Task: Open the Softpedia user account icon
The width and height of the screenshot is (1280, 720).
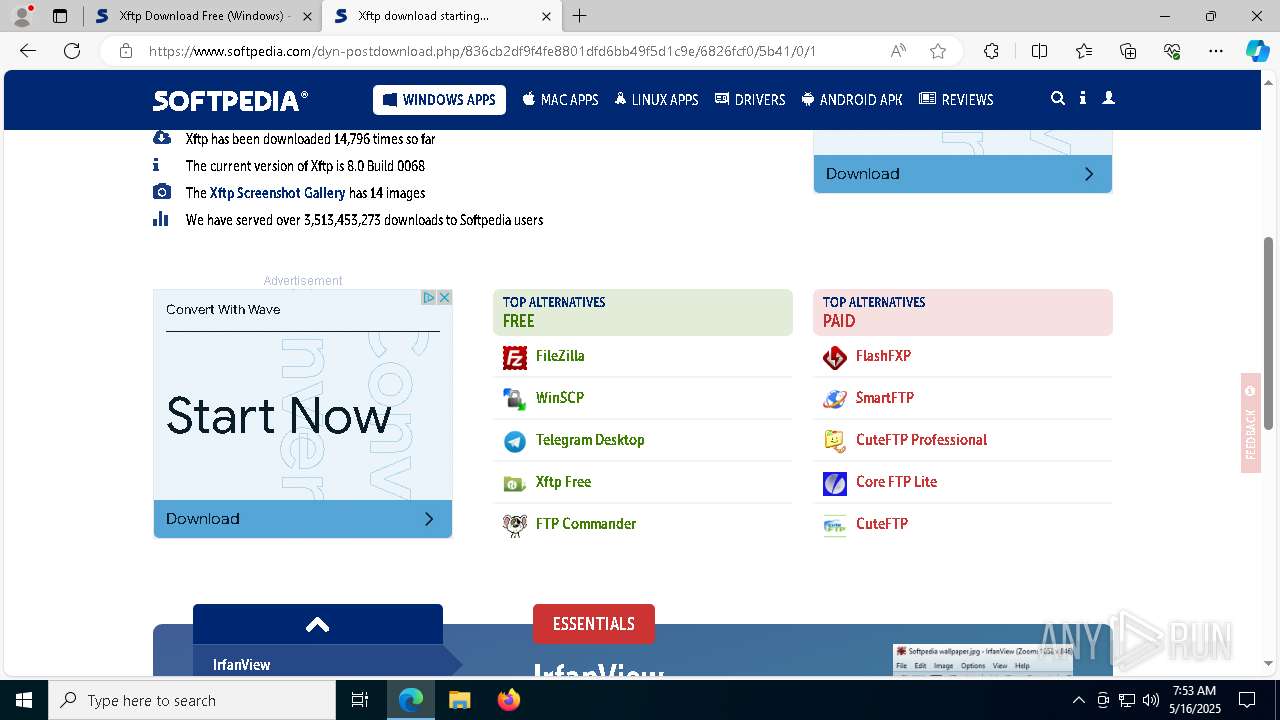Action: click(x=1108, y=99)
